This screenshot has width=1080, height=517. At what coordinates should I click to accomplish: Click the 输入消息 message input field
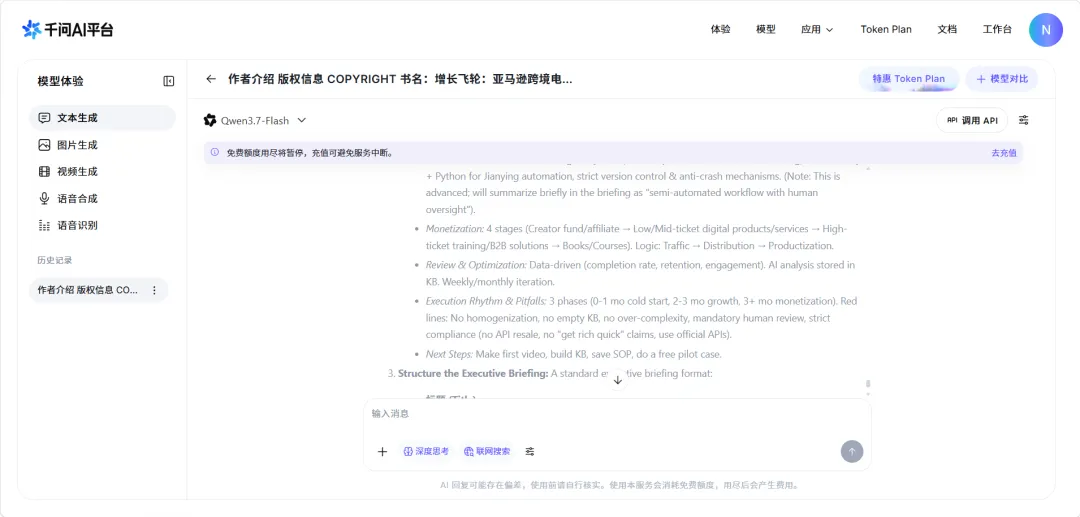[x=616, y=414]
